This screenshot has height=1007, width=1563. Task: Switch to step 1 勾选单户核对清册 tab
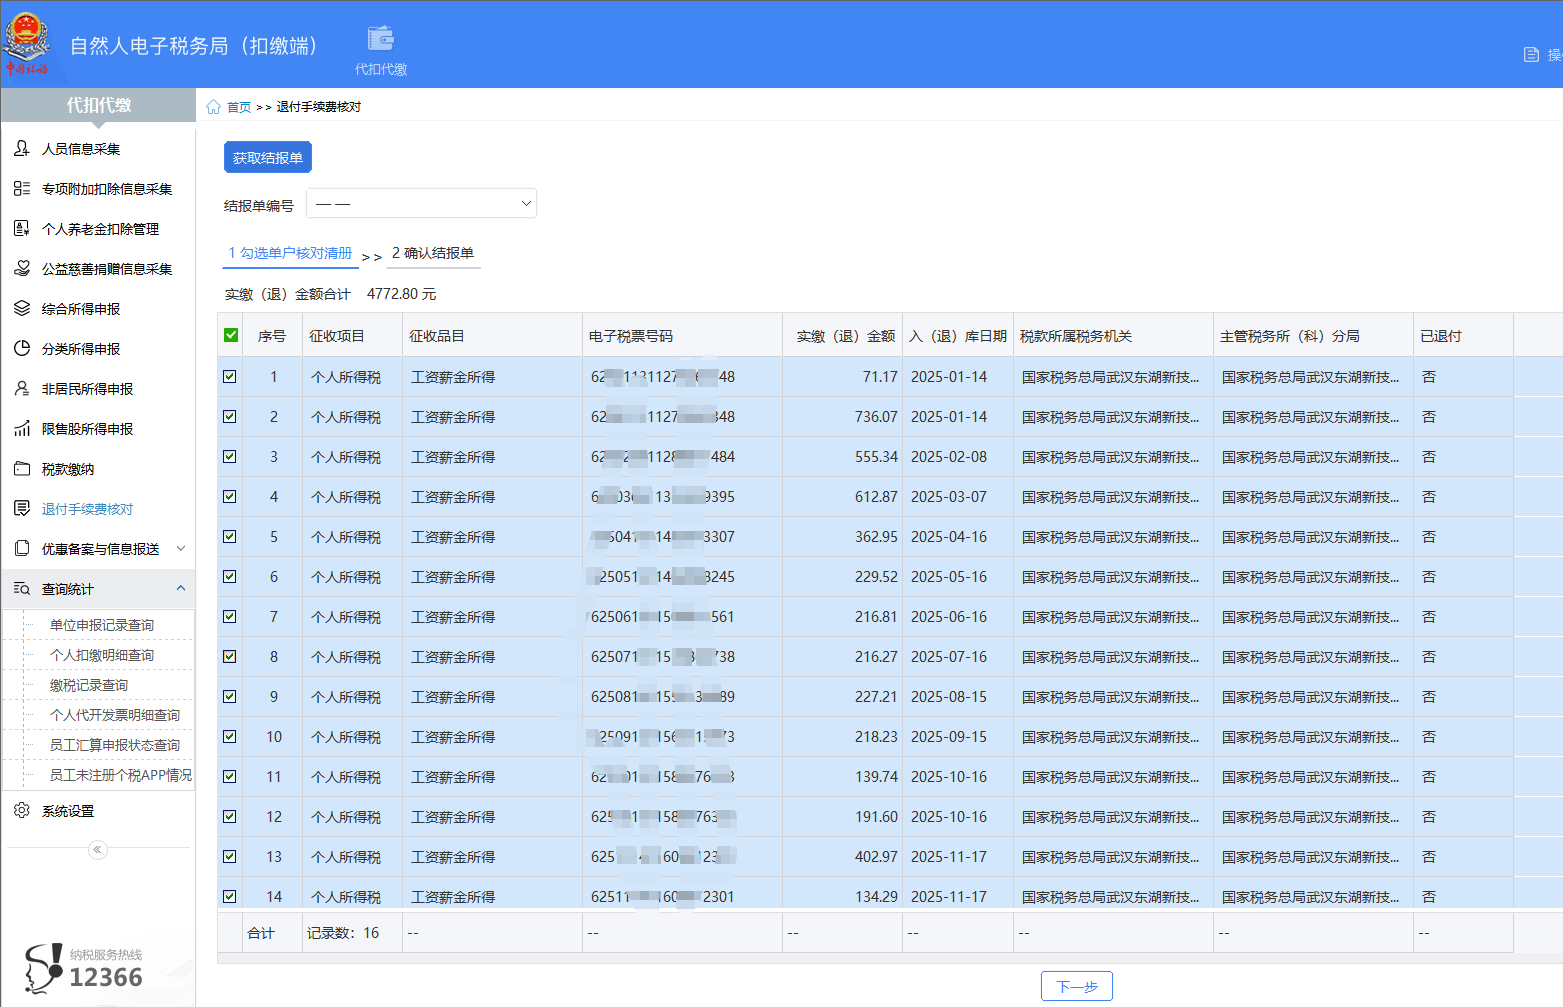[290, 253]
